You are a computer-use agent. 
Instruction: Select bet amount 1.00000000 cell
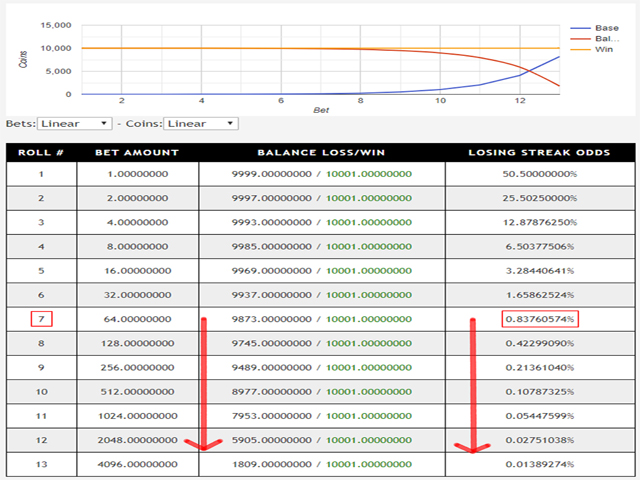[138, 174]
